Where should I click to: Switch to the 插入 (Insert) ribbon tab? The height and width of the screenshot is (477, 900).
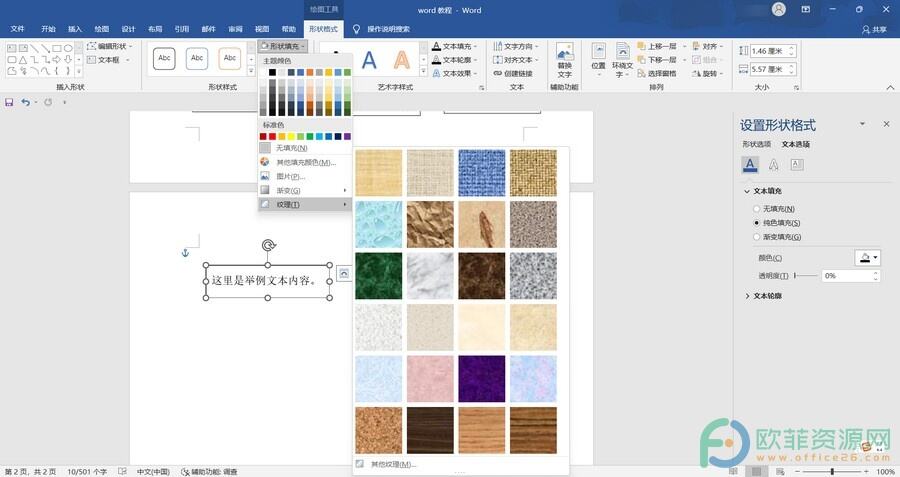point(75,29)
